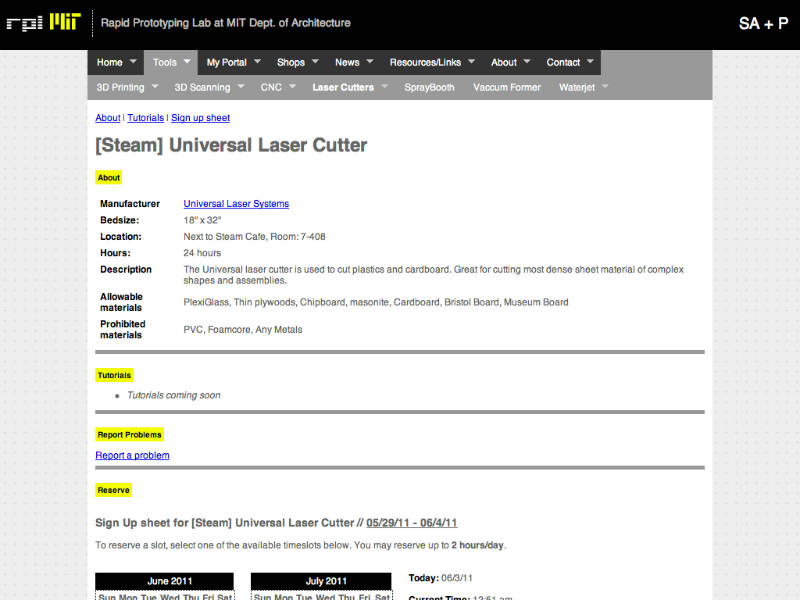This screenshot has height=600, width=800.
Task: Go to the Sign up sheet link
Action: tap(200, 118)
